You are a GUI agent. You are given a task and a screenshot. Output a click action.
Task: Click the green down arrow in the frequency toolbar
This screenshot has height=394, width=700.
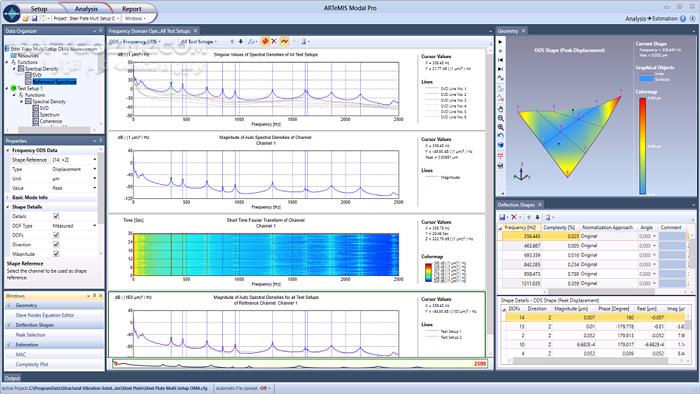coord(241,41)
